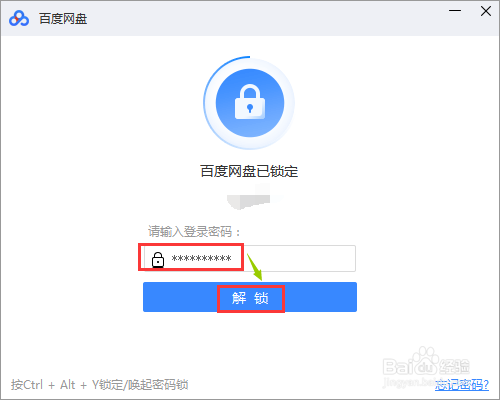
Task: Click the Baidu Netdisk cloud logo
Action: click(19, 18)
